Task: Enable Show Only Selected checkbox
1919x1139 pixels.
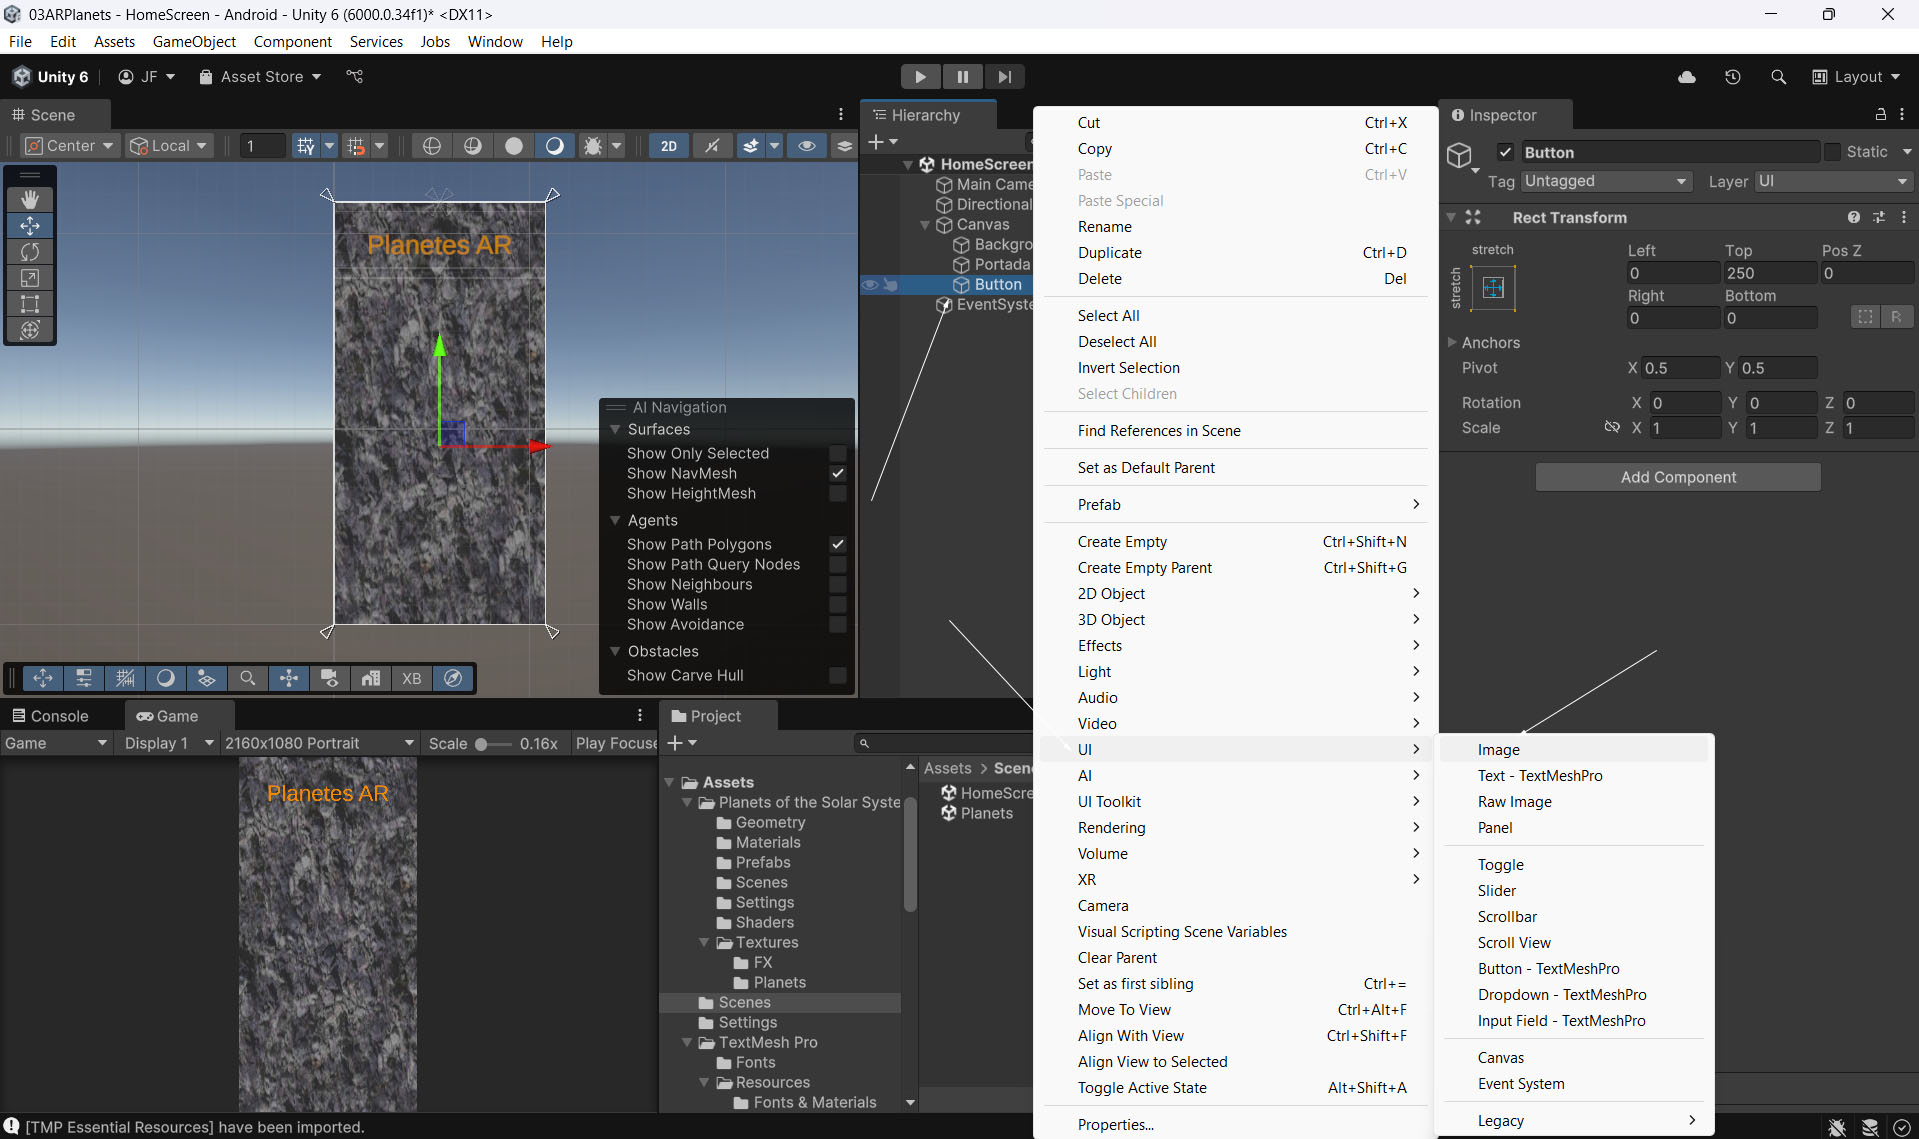Action: pyautogui.click(x=838, y=454)
